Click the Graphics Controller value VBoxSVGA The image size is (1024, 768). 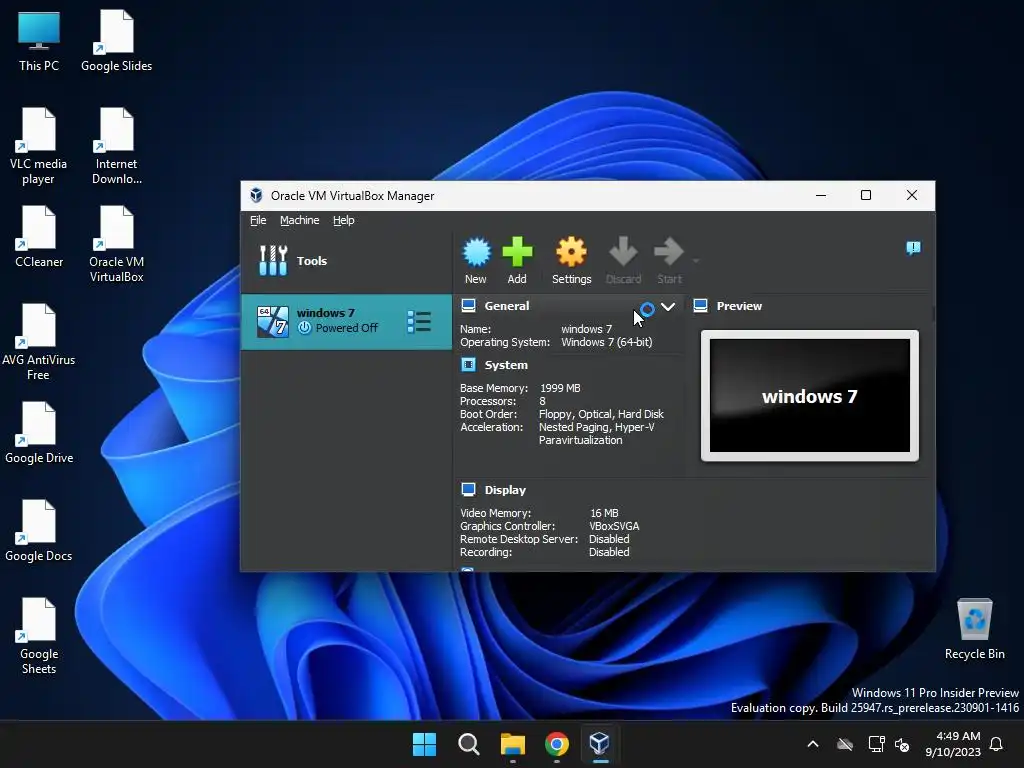coord(615,526)
